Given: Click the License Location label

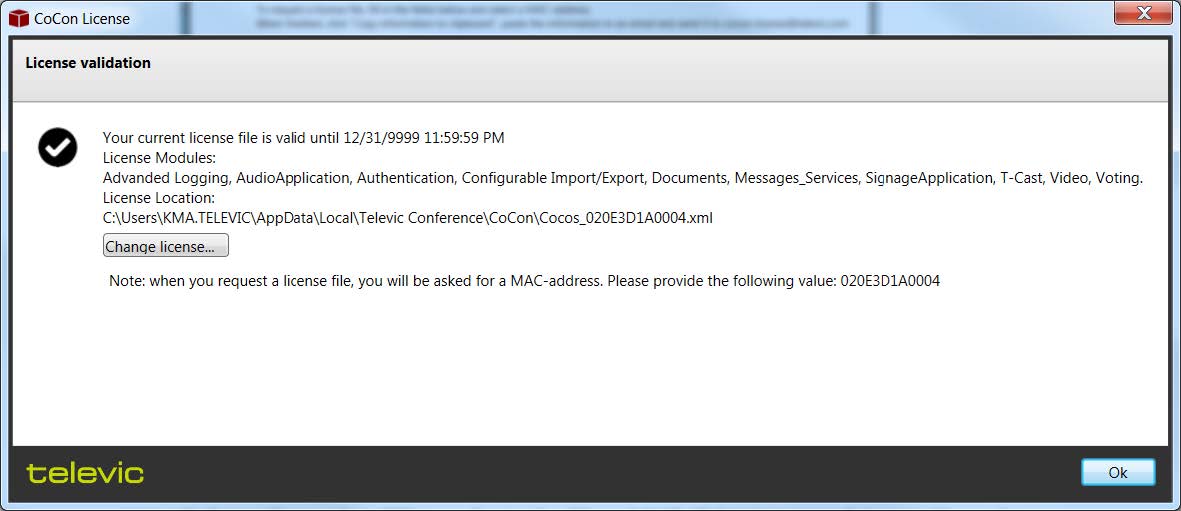Looking at the screenshot, I should point(159,198).
